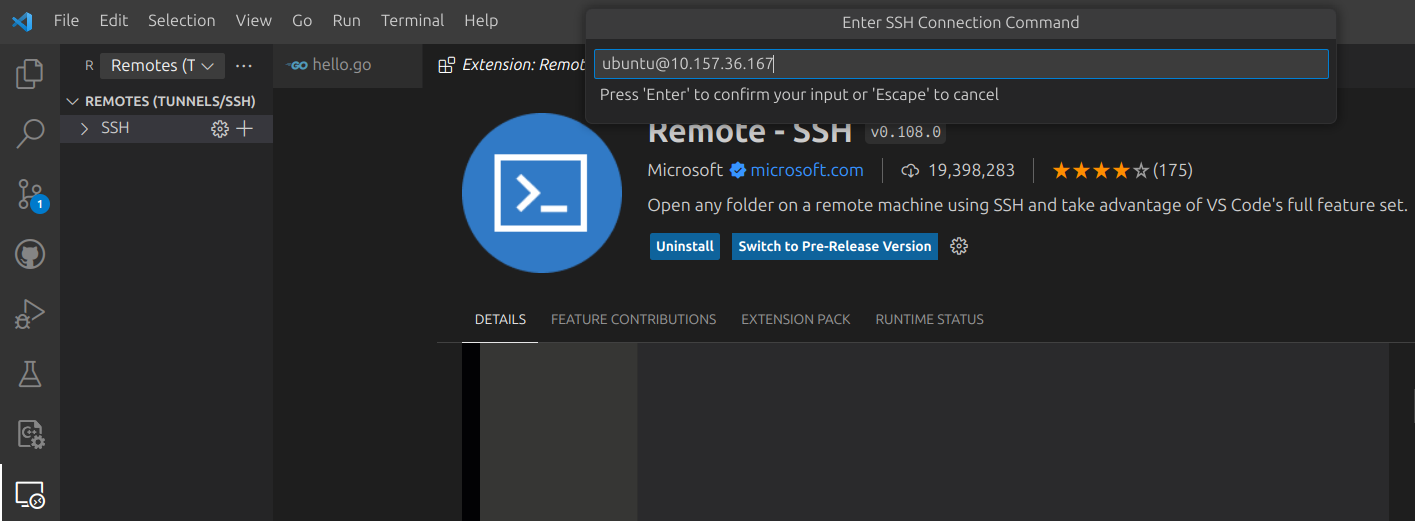
Task: Open the Terminal menu
Action: click(412, 20)
